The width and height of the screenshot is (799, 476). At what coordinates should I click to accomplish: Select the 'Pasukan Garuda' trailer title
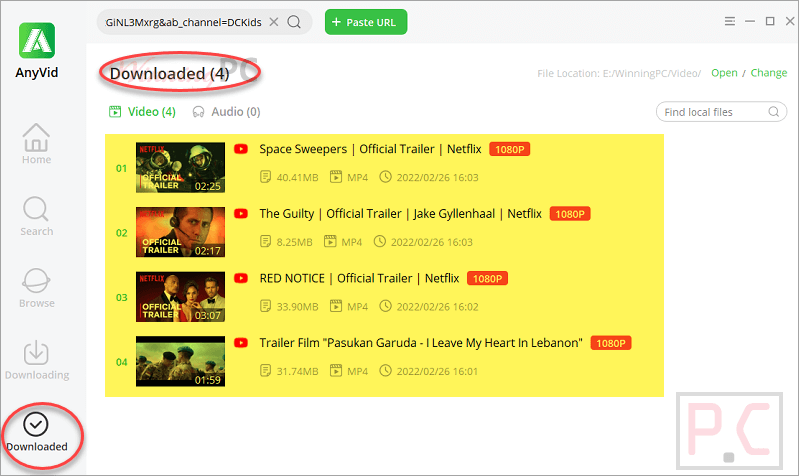pos(420,343)
